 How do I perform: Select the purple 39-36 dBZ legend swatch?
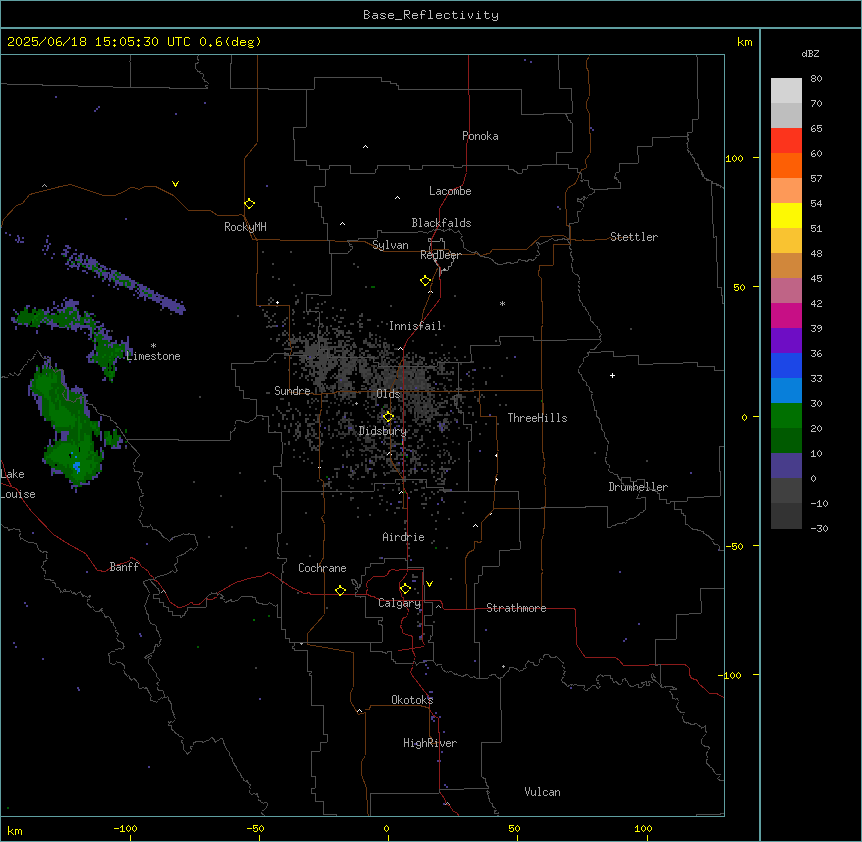pos(786,340)
